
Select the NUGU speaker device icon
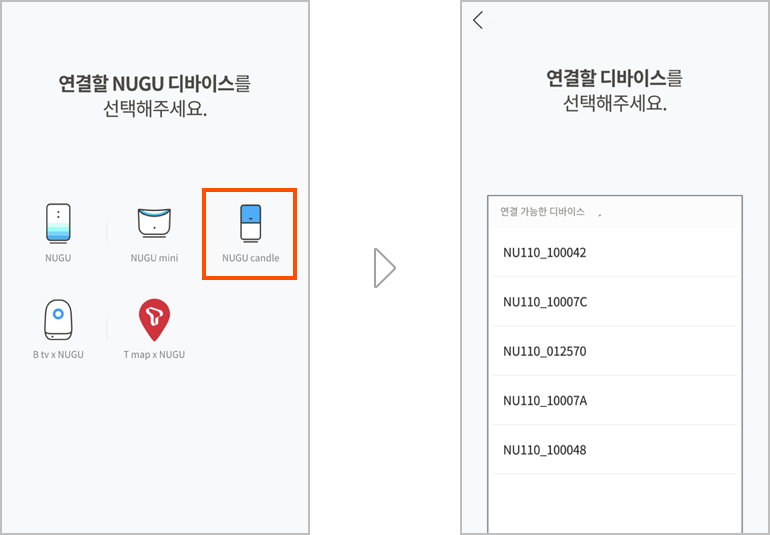coord(58,224)
